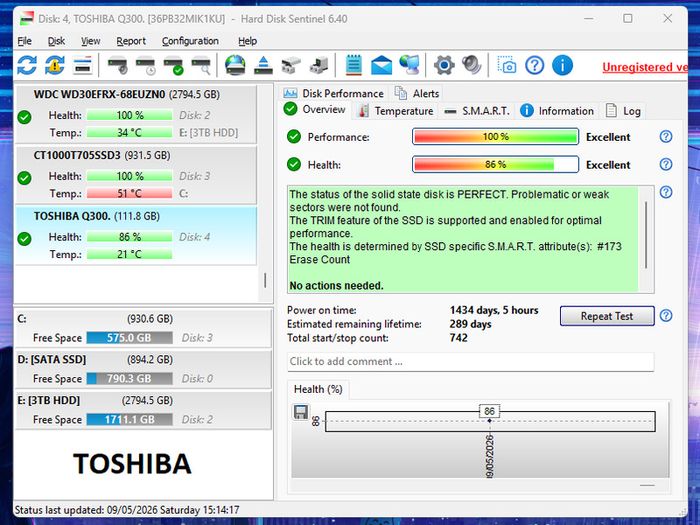Click the scrollbar in the status text box
Screen dimensions: 700x525
click(x=646, y=234)
